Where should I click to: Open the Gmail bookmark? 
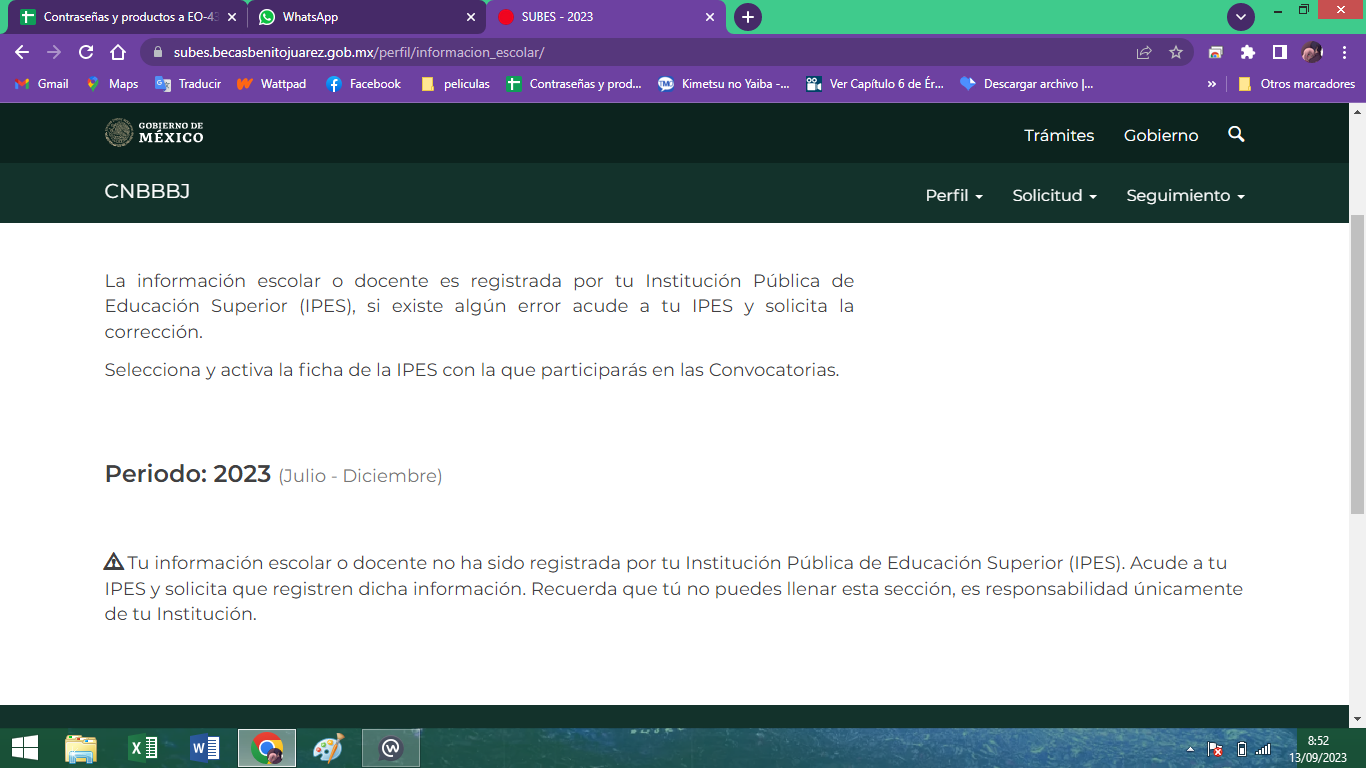42,84
